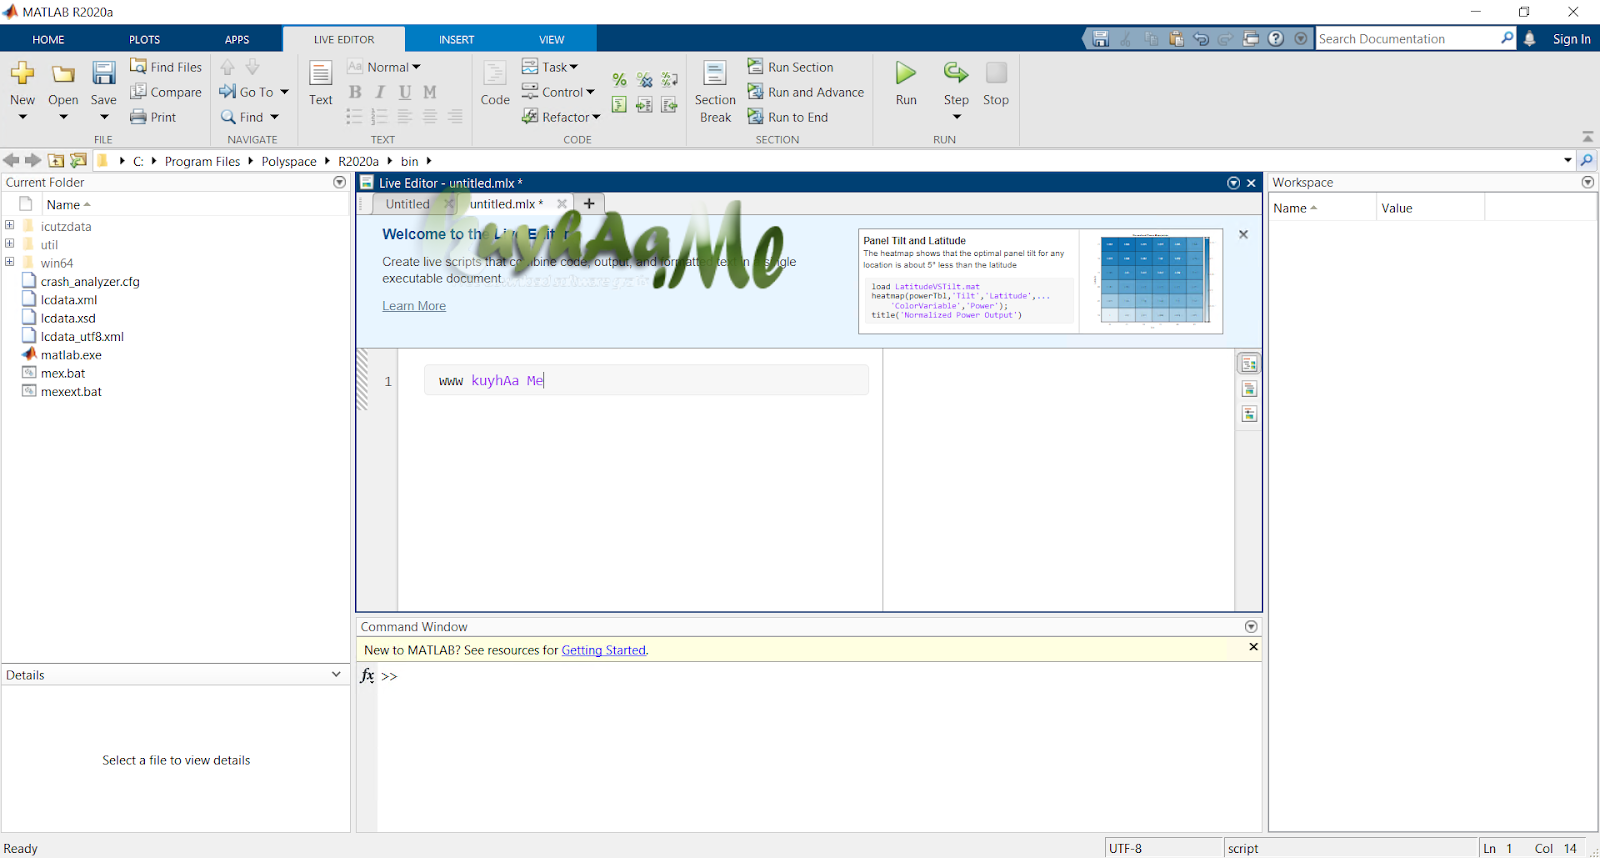Click the Learn More link

click(414, 306)
